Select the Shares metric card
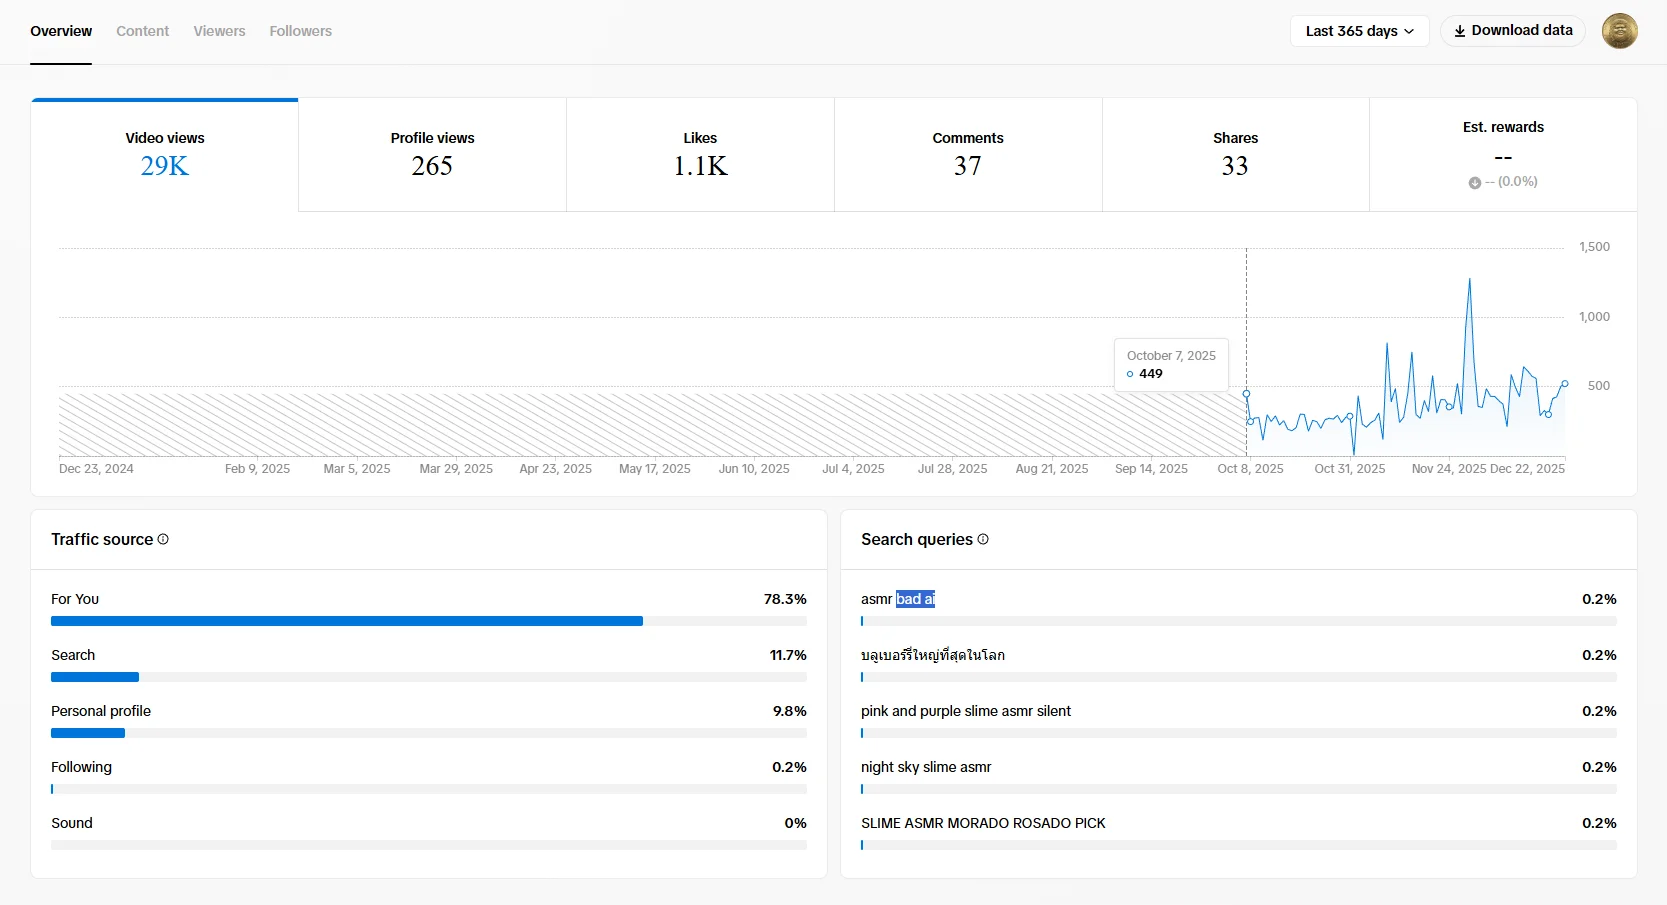 (x=1234, y=155)
